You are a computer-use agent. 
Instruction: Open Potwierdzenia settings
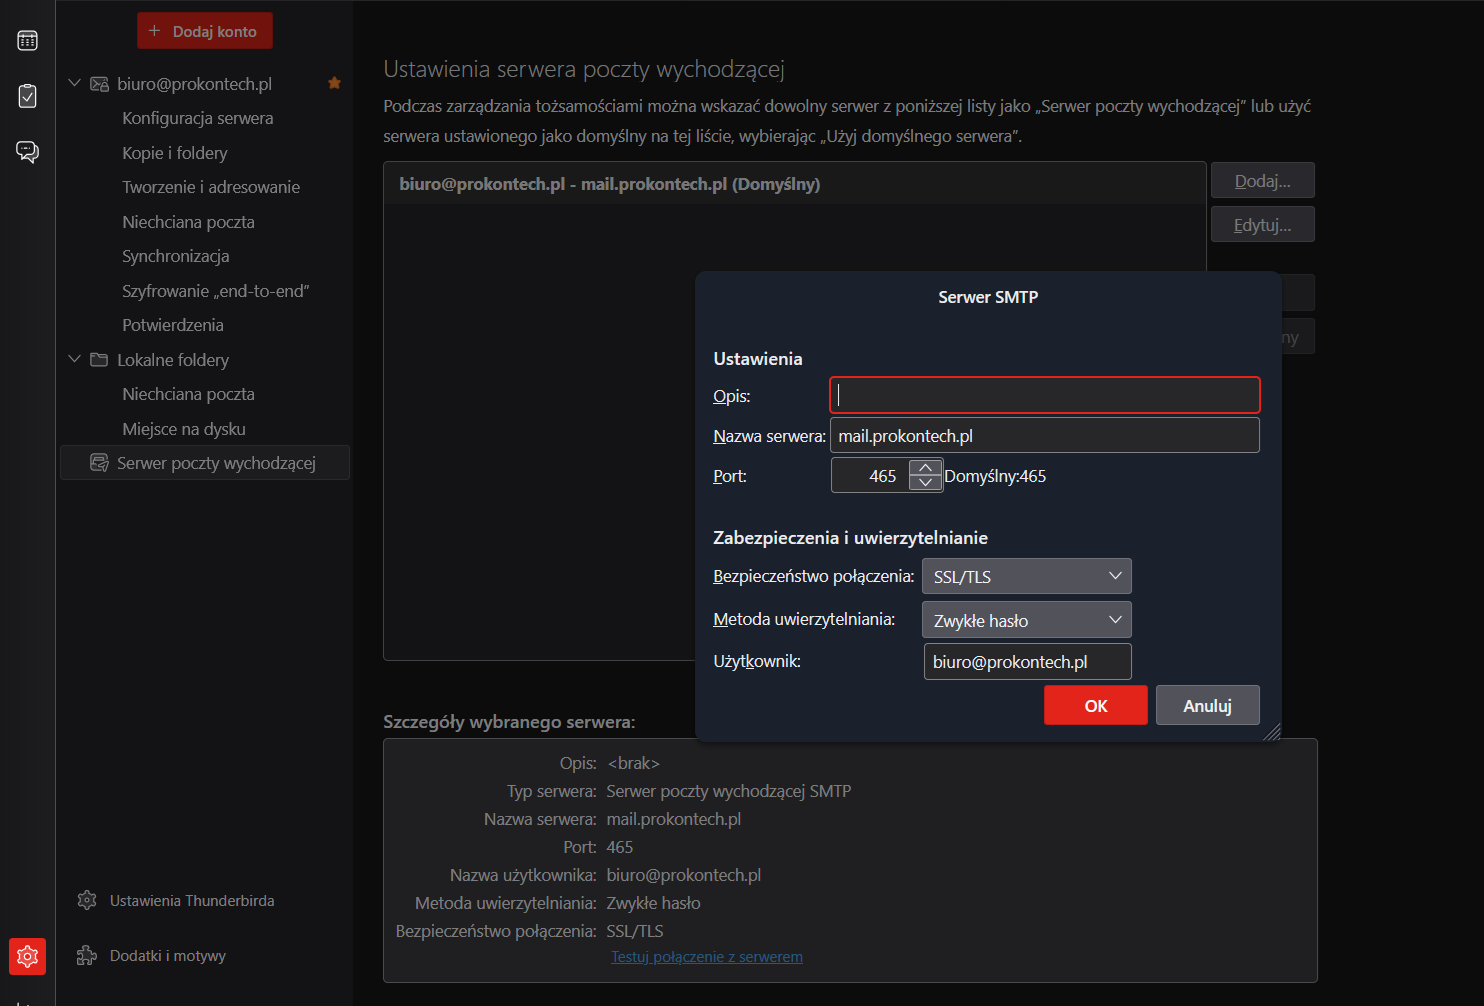173,325
